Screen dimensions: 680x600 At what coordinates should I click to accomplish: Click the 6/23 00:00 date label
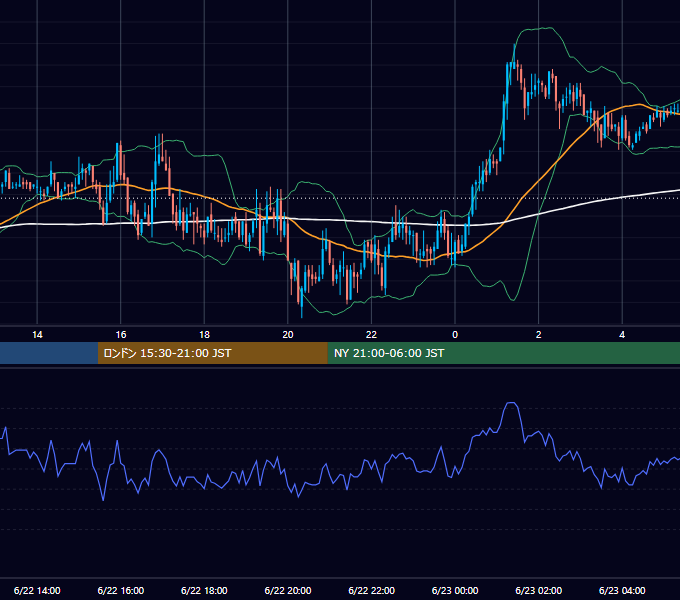tap(455, 590)
